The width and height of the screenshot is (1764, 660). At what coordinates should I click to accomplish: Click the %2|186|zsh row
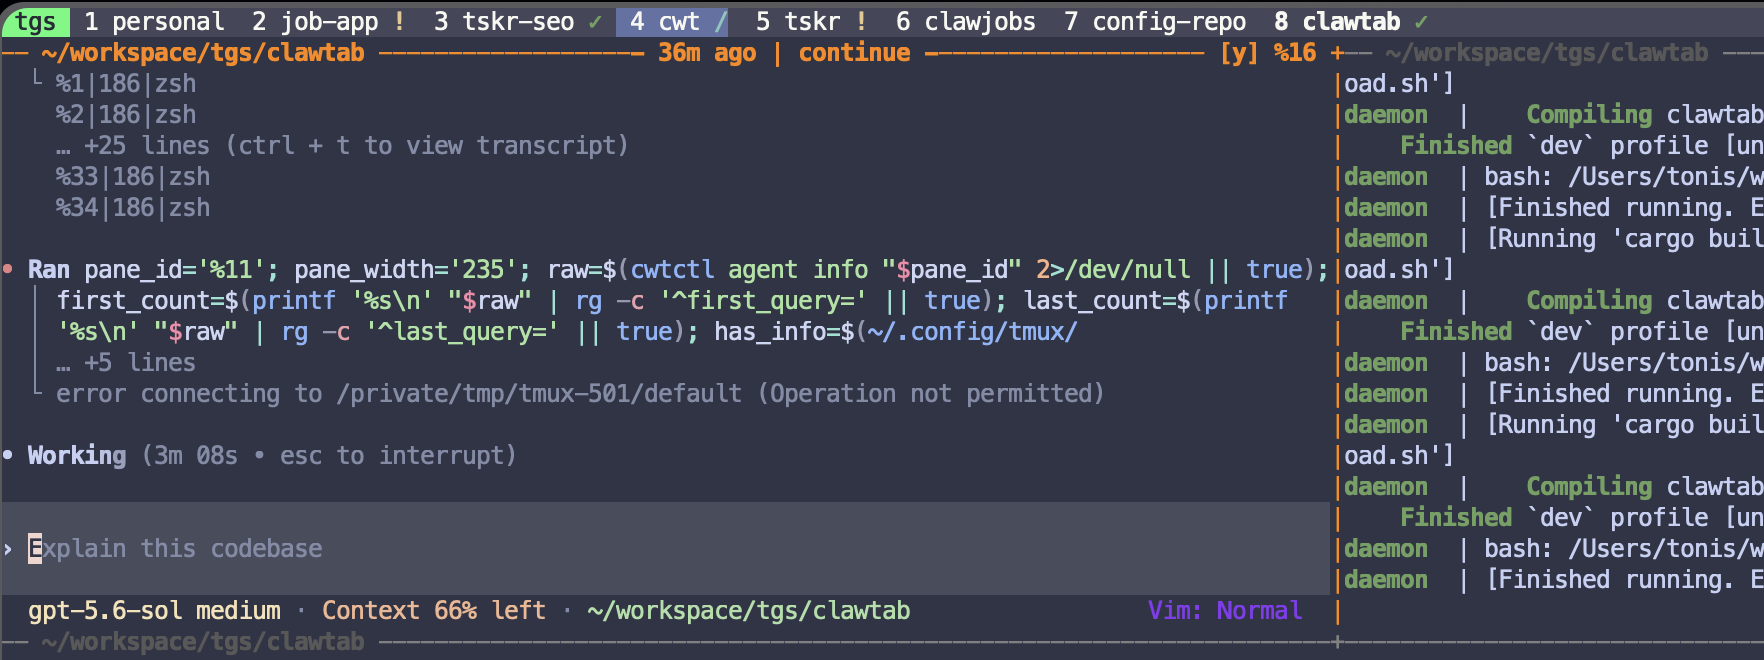(126, 114)
